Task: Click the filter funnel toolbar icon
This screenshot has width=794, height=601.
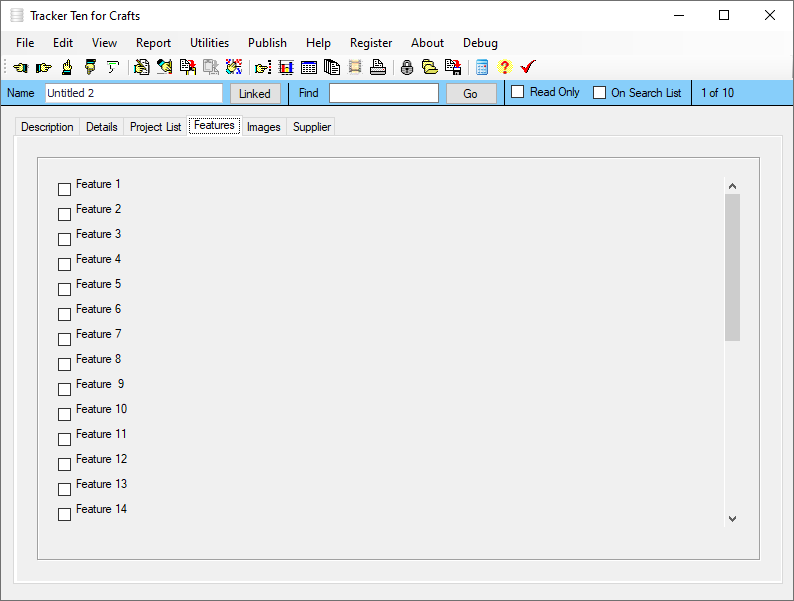Action: [x=113, y=67]
